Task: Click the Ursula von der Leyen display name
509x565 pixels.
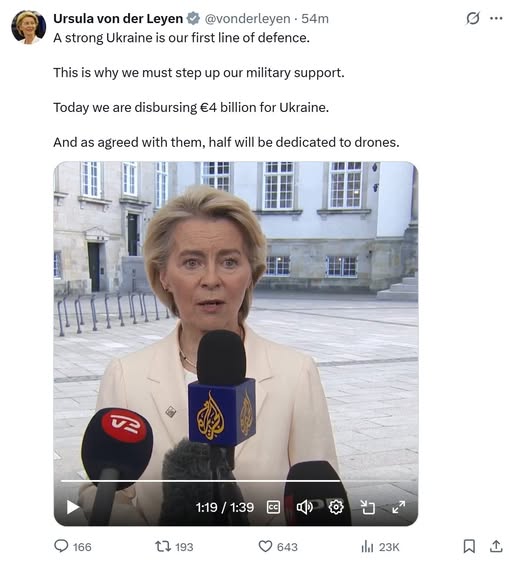Action: click(x=118, y=18)
